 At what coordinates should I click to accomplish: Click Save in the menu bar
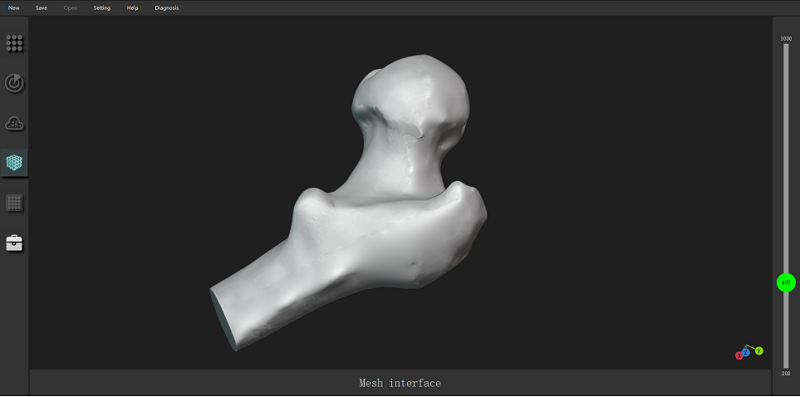click(x=41, y=8)
